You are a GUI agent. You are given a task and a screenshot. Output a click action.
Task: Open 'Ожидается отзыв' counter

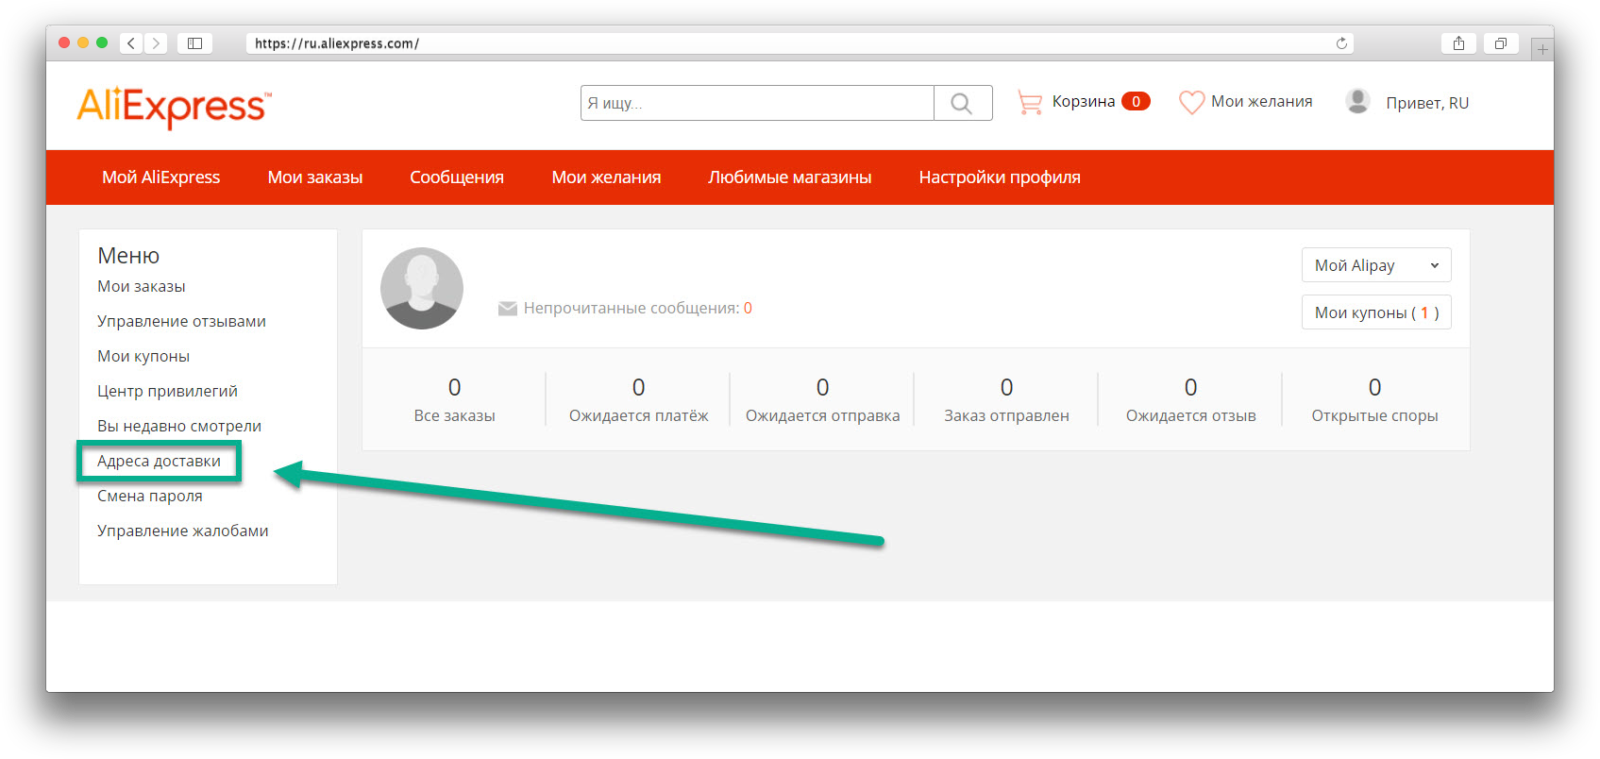click(x=1191, y=400)
